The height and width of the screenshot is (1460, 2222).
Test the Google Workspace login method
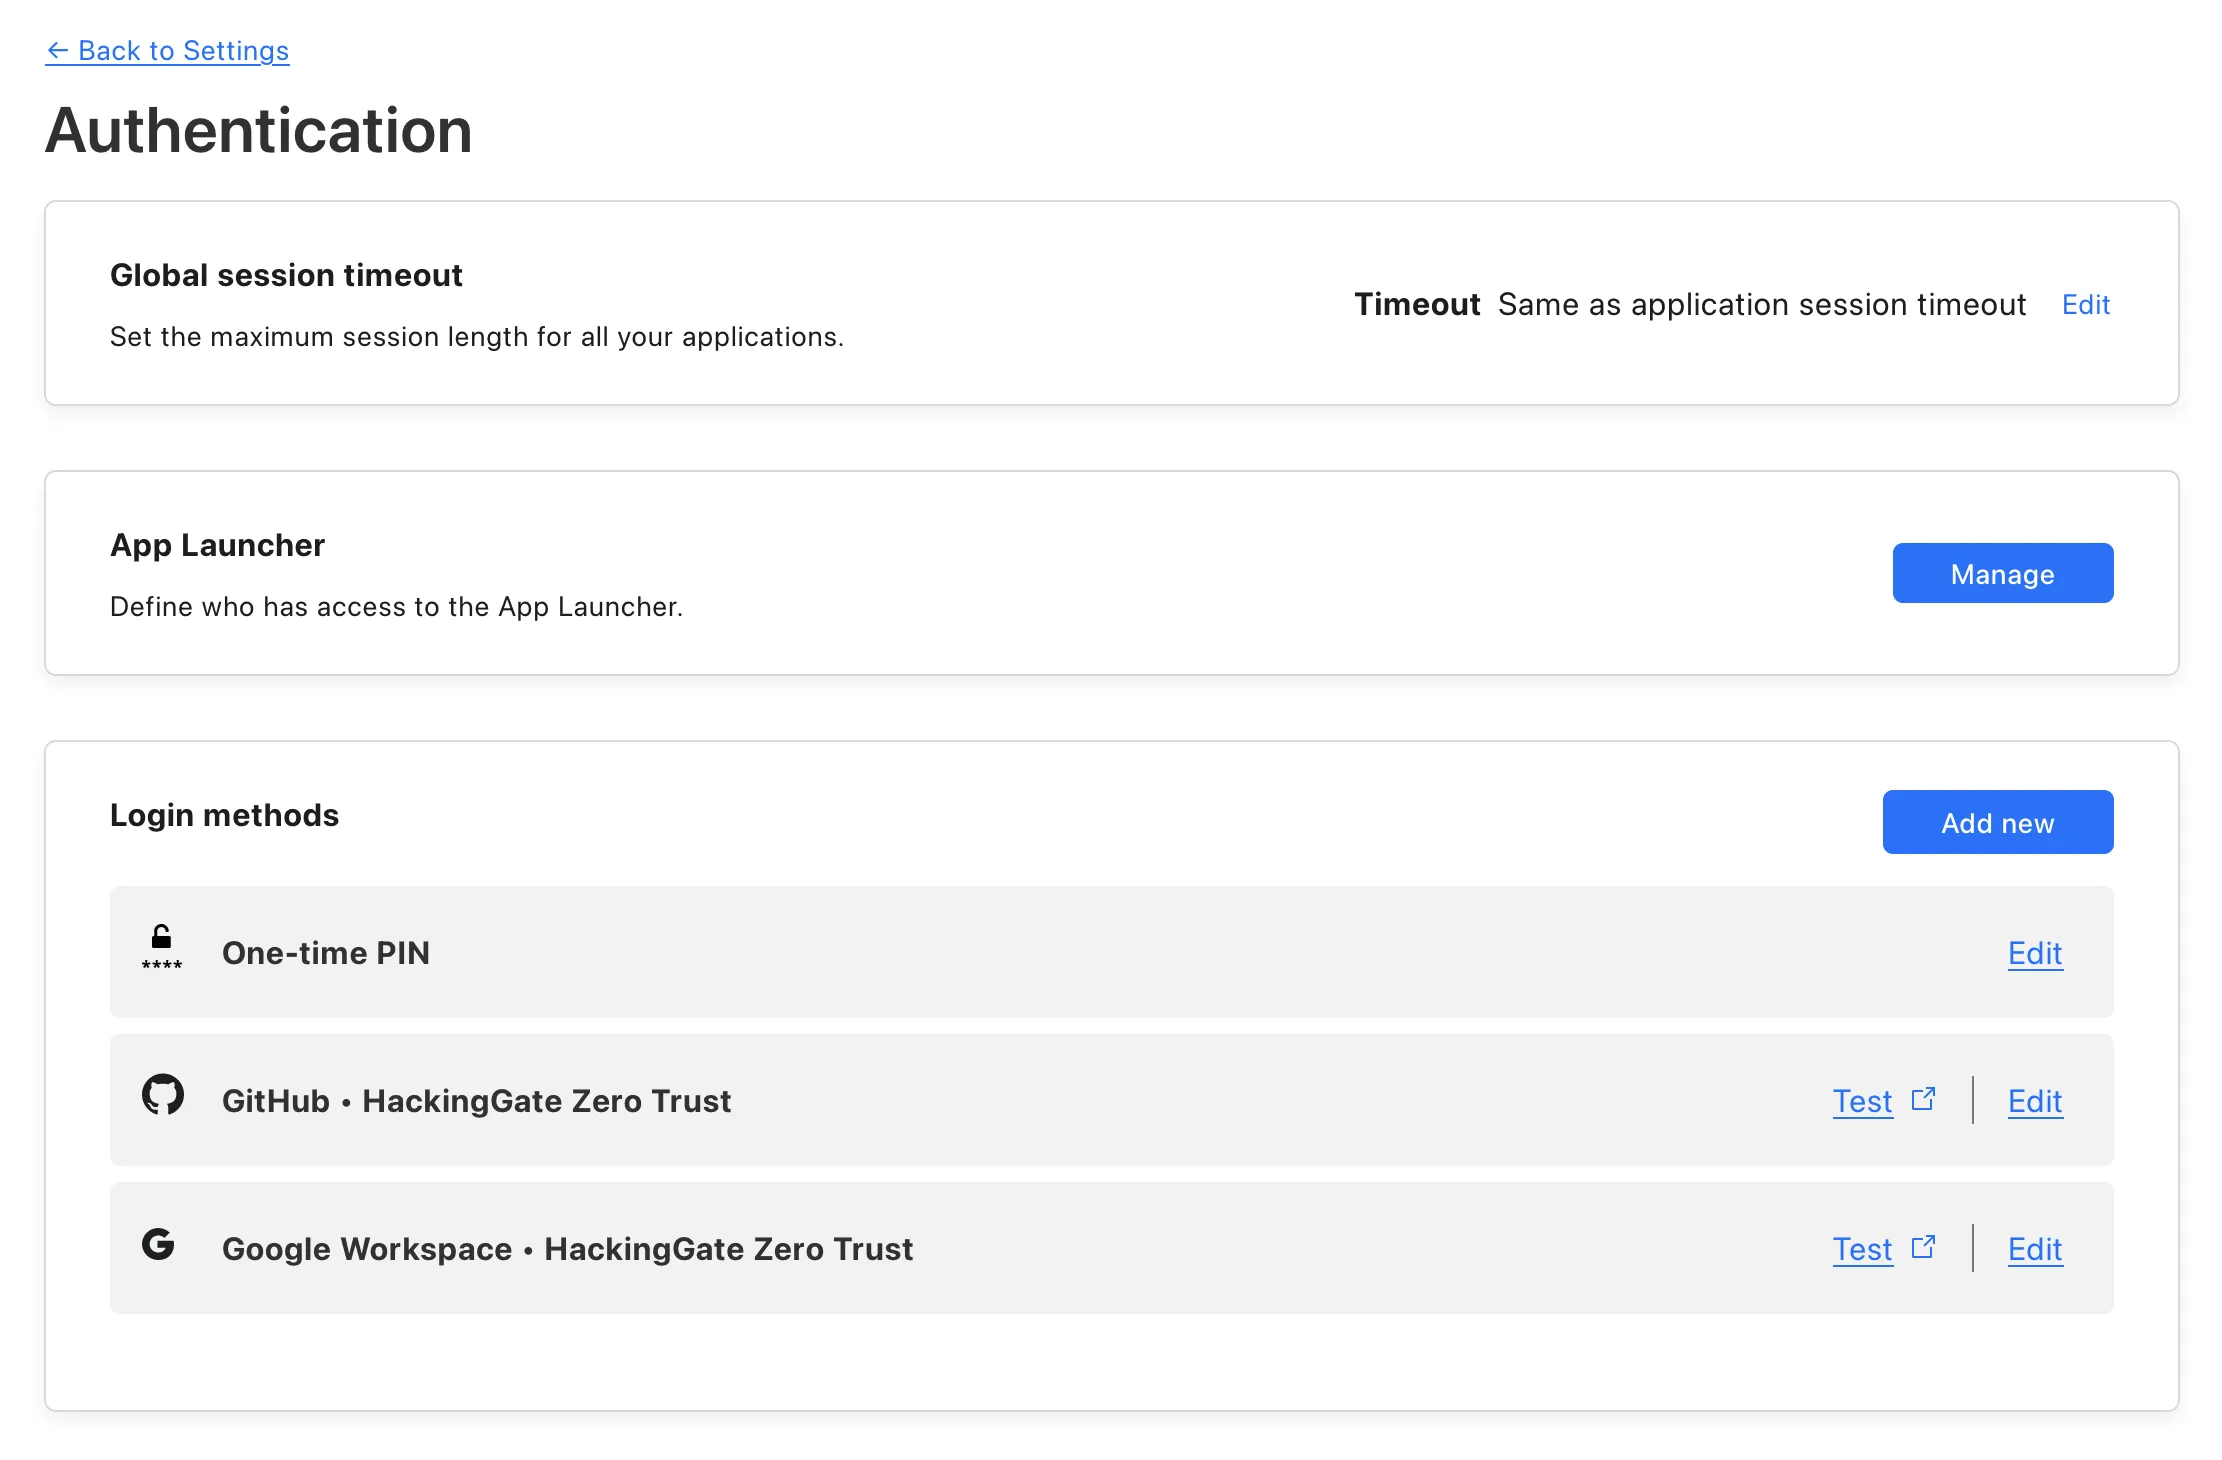click(x=1862, y=1249)
